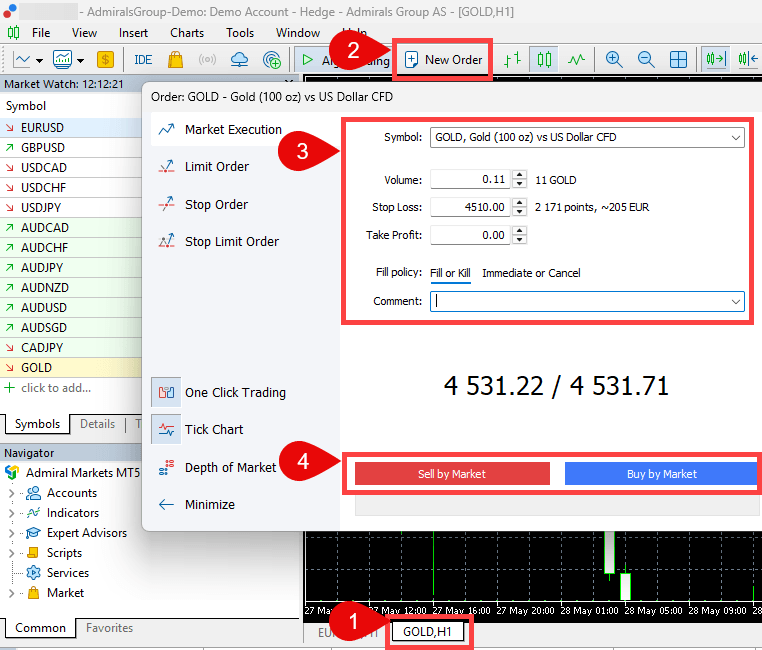Open Tick Chart in order dialog

coord(214,429)
